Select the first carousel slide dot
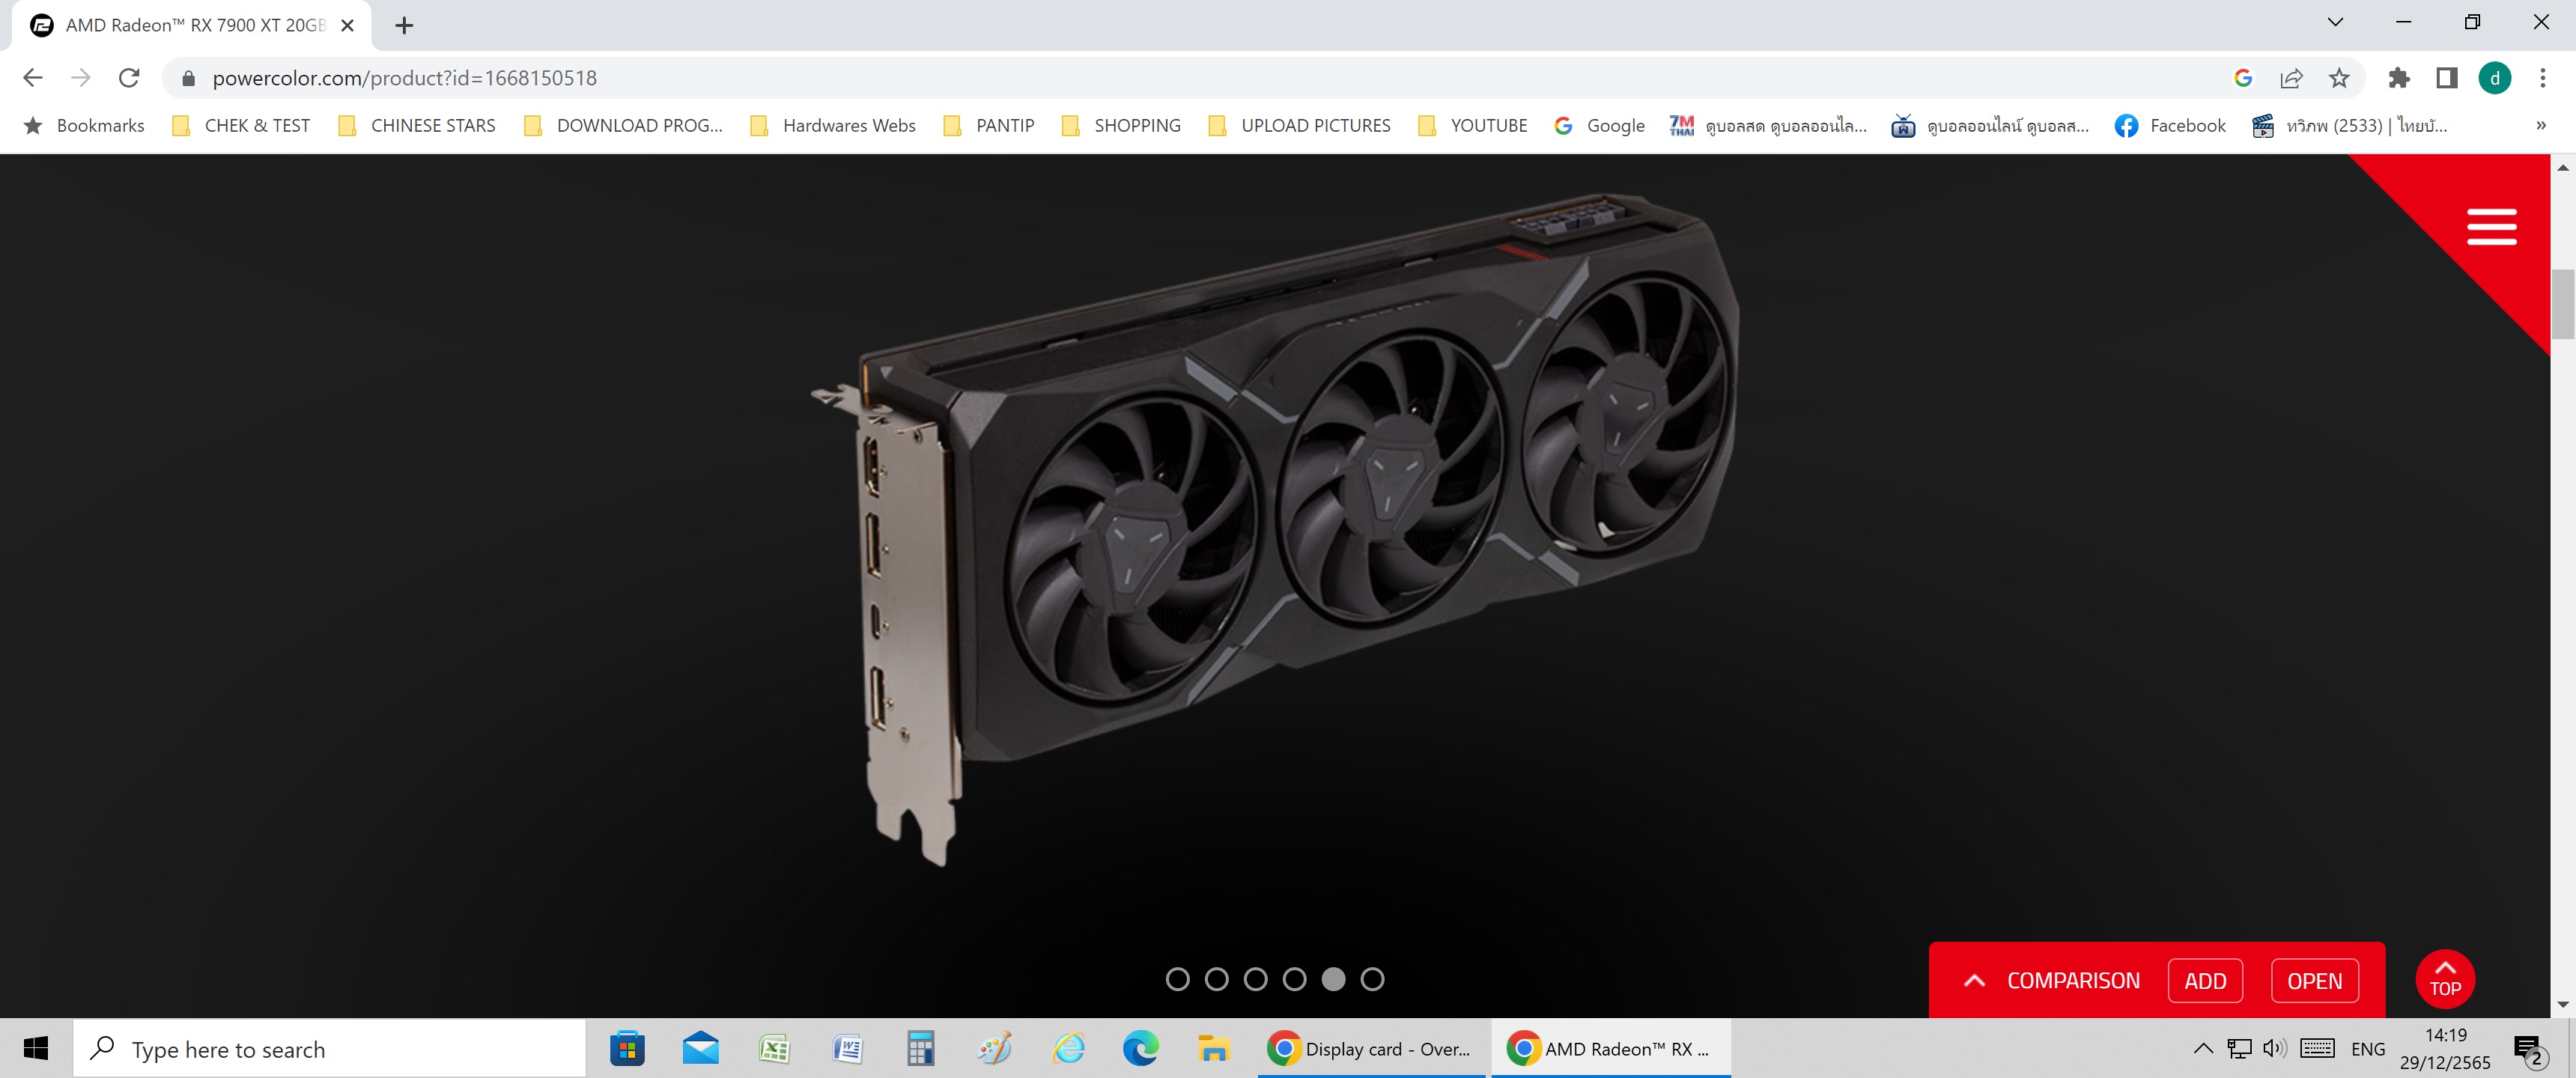 (x=1177, y=979)
